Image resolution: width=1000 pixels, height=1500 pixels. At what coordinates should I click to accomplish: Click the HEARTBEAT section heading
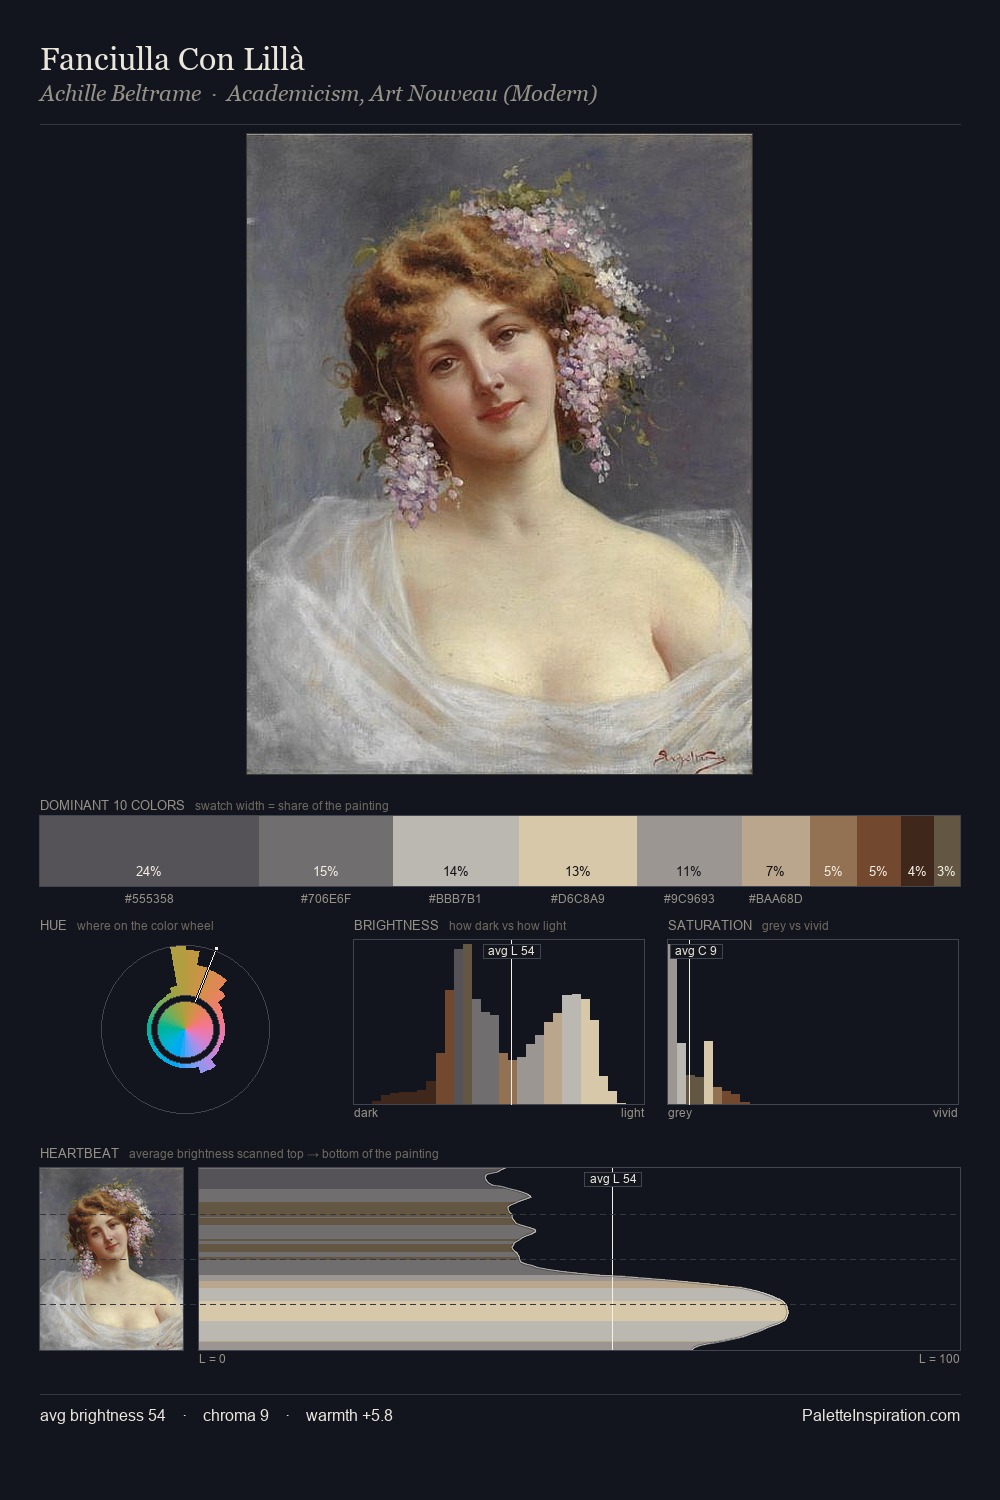pyautogui.click(x=79, y=1153)
